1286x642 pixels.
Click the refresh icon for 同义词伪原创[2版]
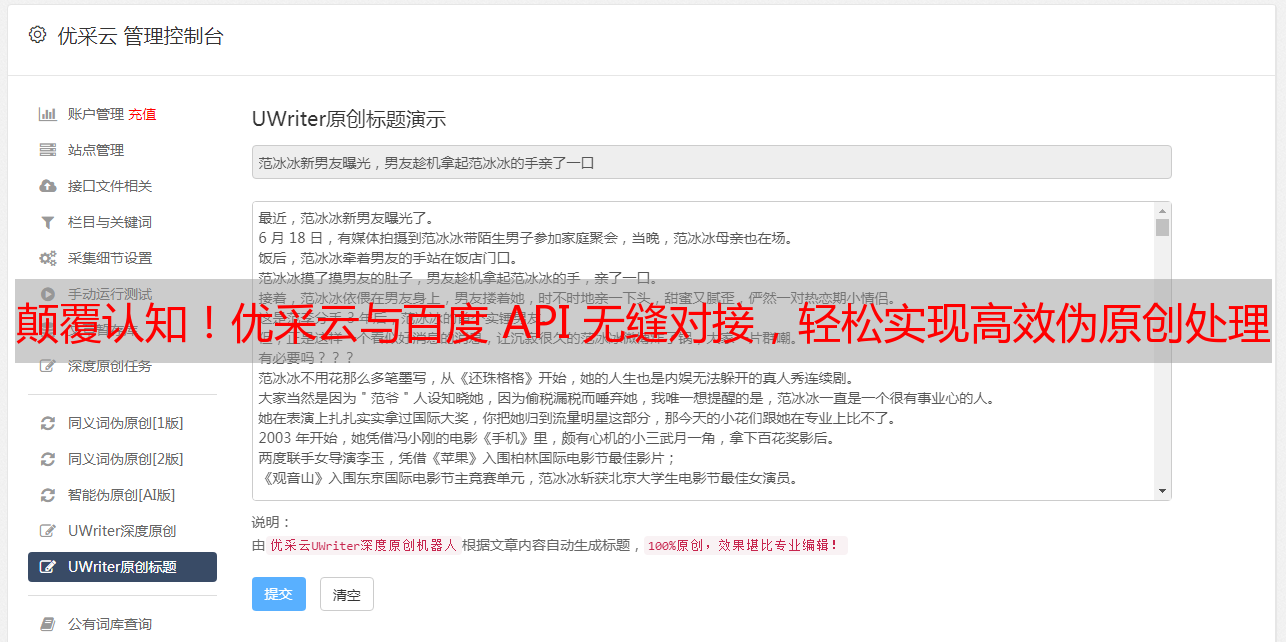click(x=47, y=459)
